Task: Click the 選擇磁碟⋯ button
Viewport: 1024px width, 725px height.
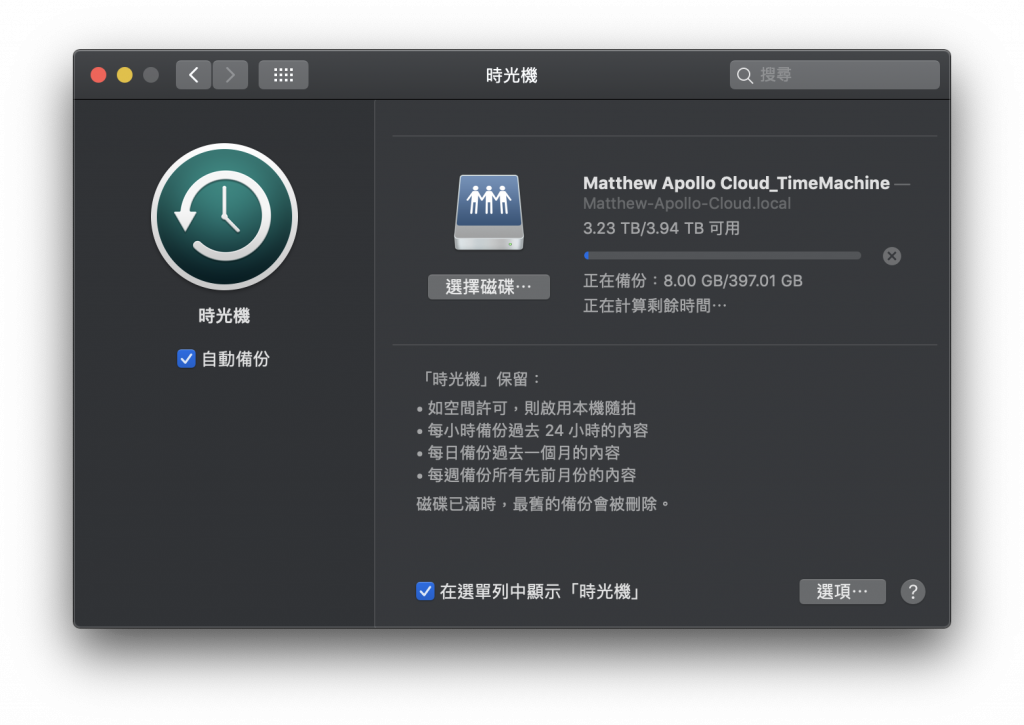Action: click(488, 287)
